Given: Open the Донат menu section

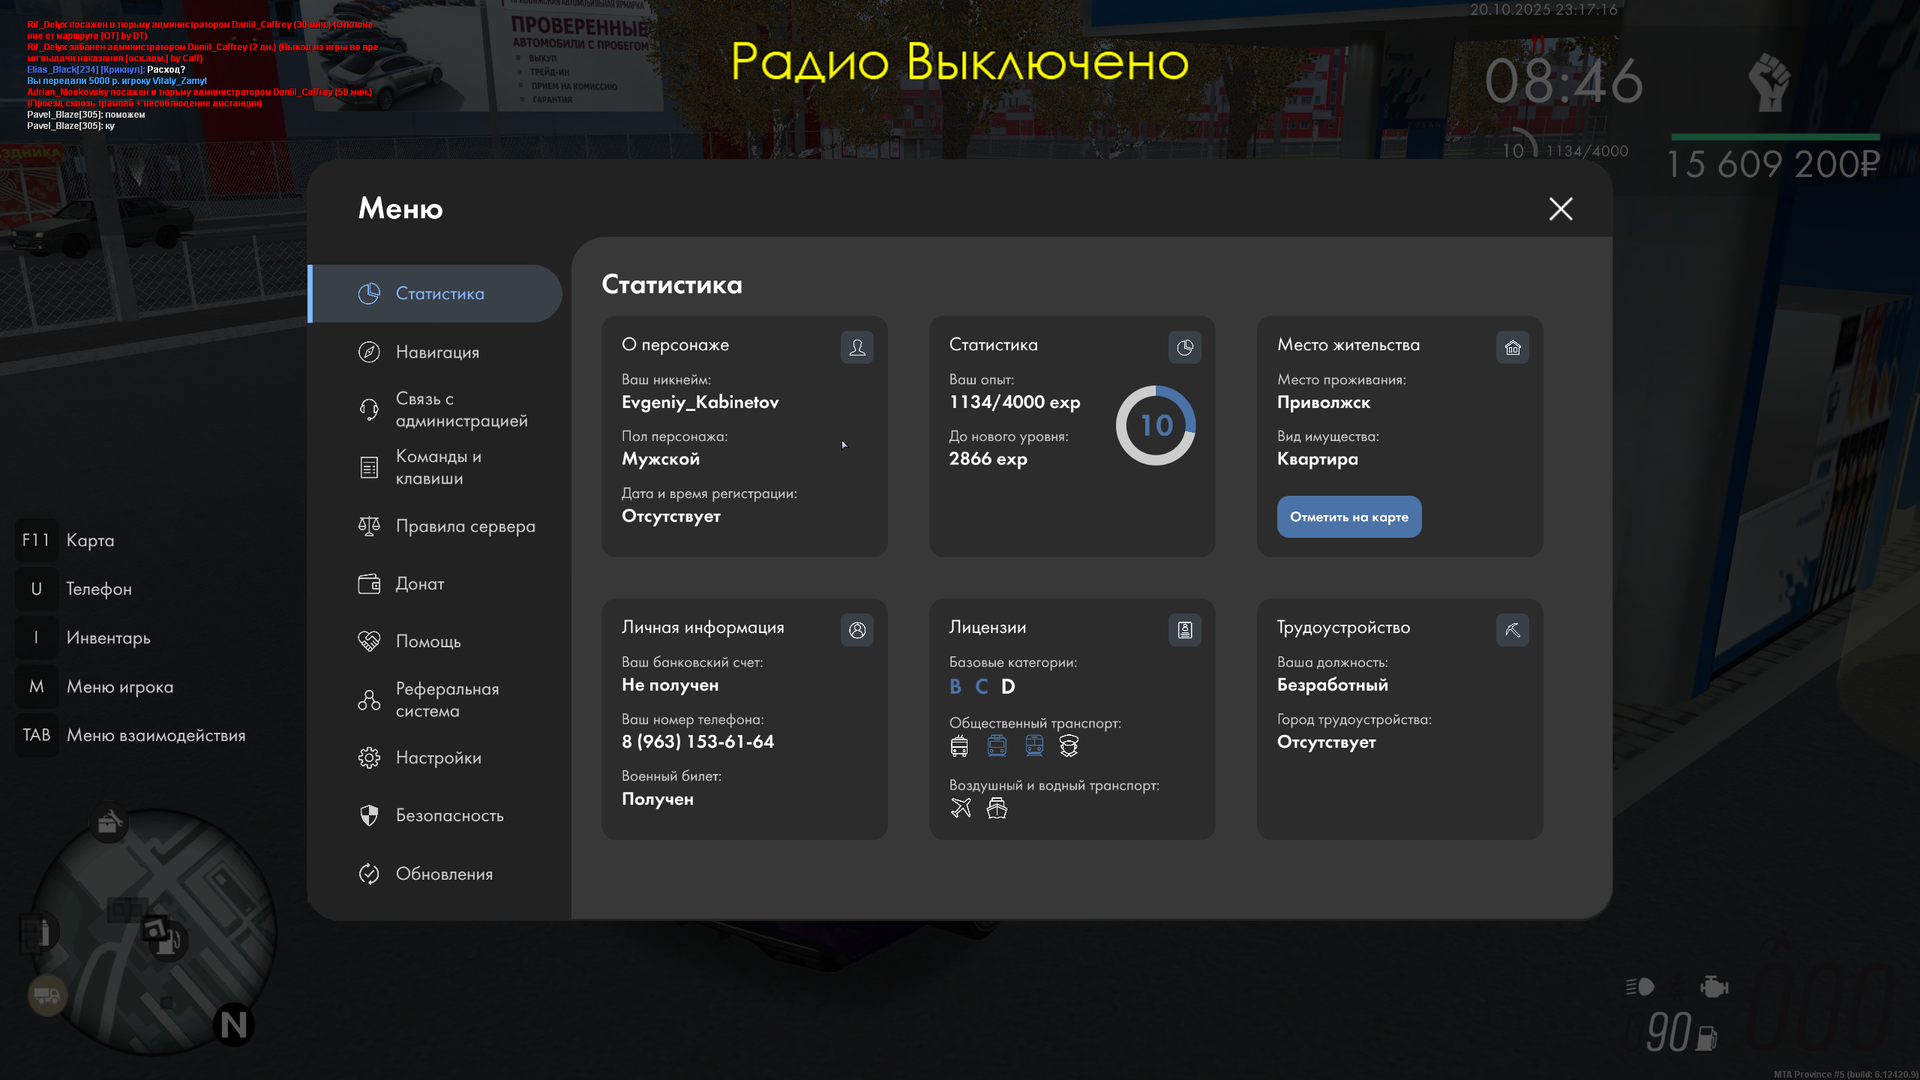Looking at the screenshot, I should [419, 584].
